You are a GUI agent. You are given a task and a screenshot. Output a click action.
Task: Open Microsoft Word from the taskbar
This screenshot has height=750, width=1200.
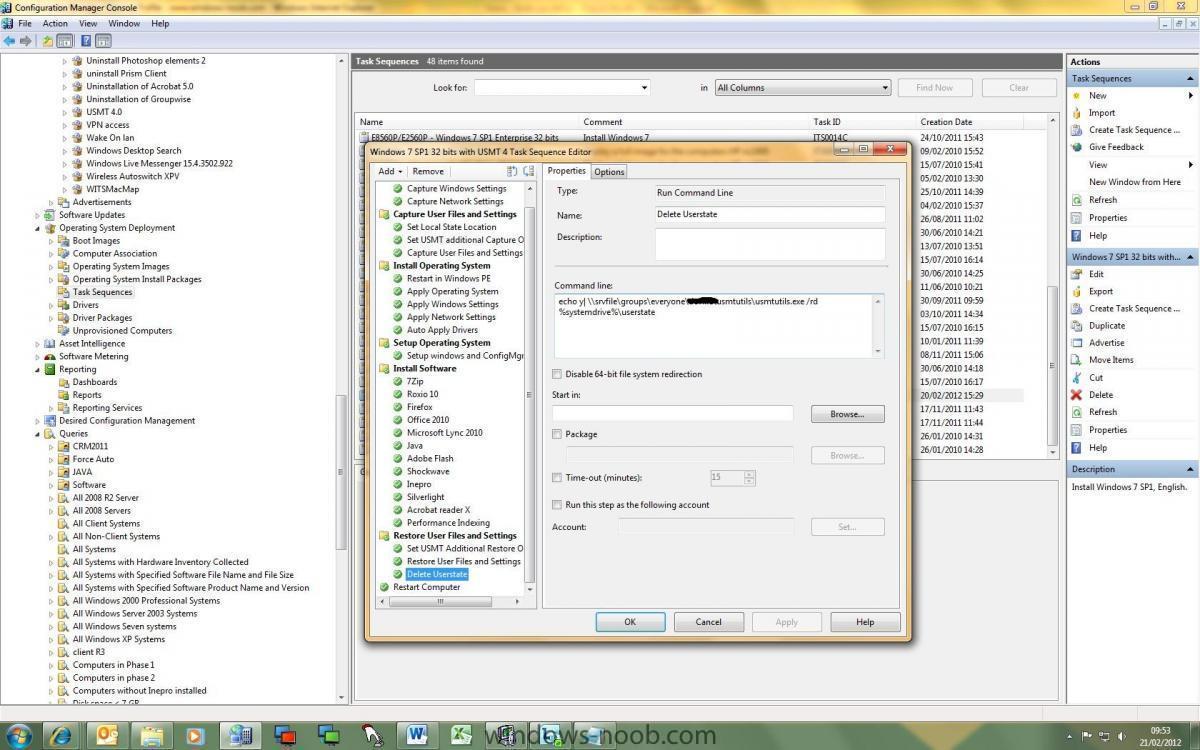pos(417,735)
